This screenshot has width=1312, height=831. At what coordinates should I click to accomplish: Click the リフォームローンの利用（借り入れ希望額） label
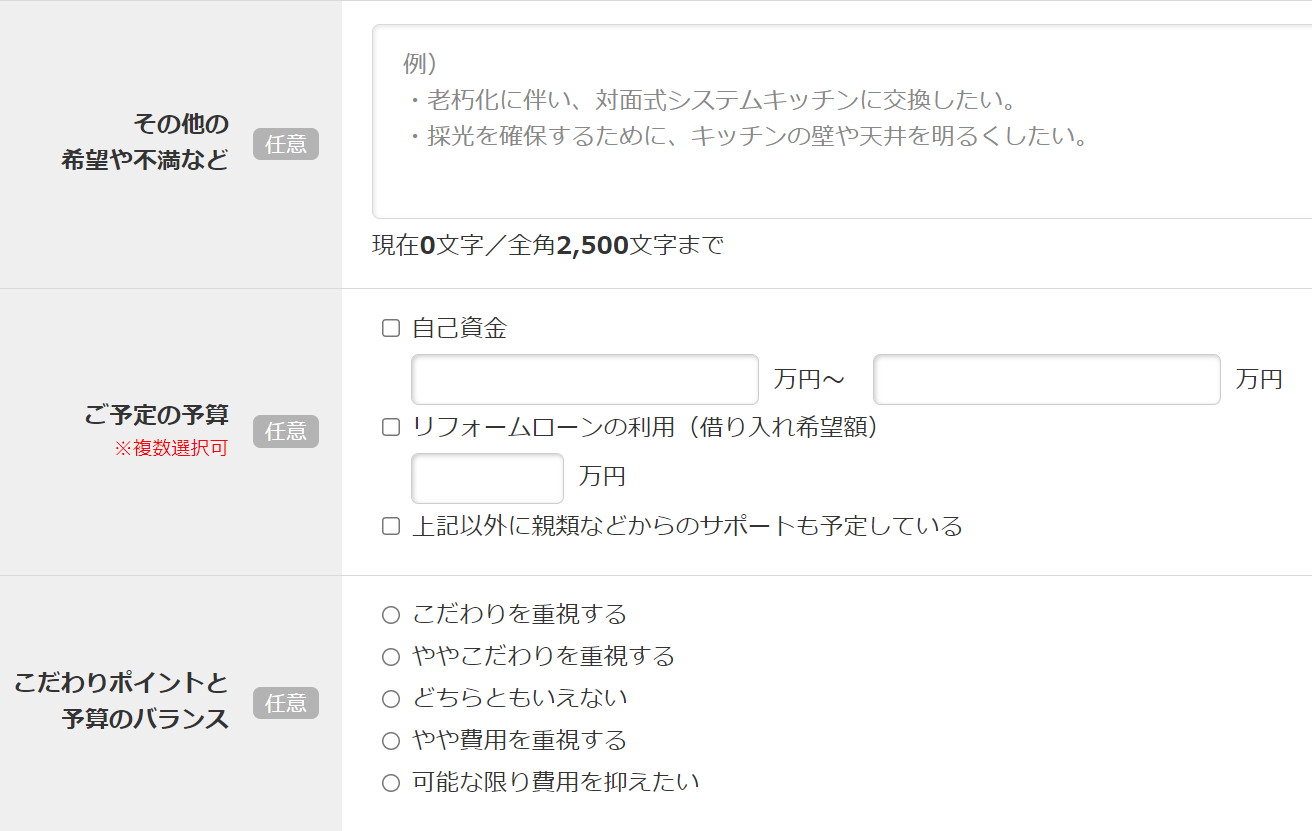tap(649, 427)
